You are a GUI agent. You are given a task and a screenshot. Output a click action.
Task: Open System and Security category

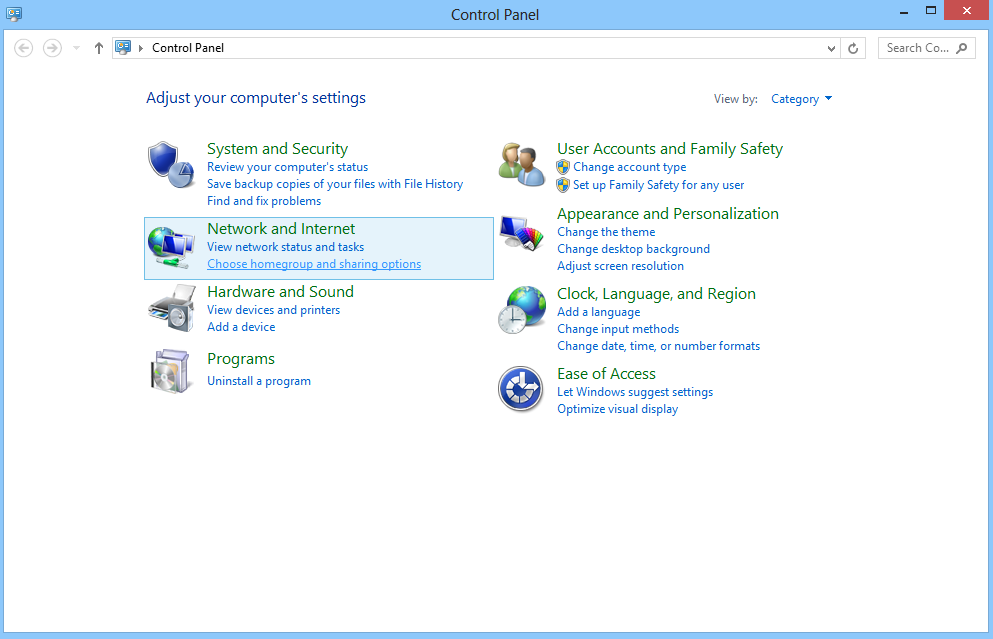277,149
